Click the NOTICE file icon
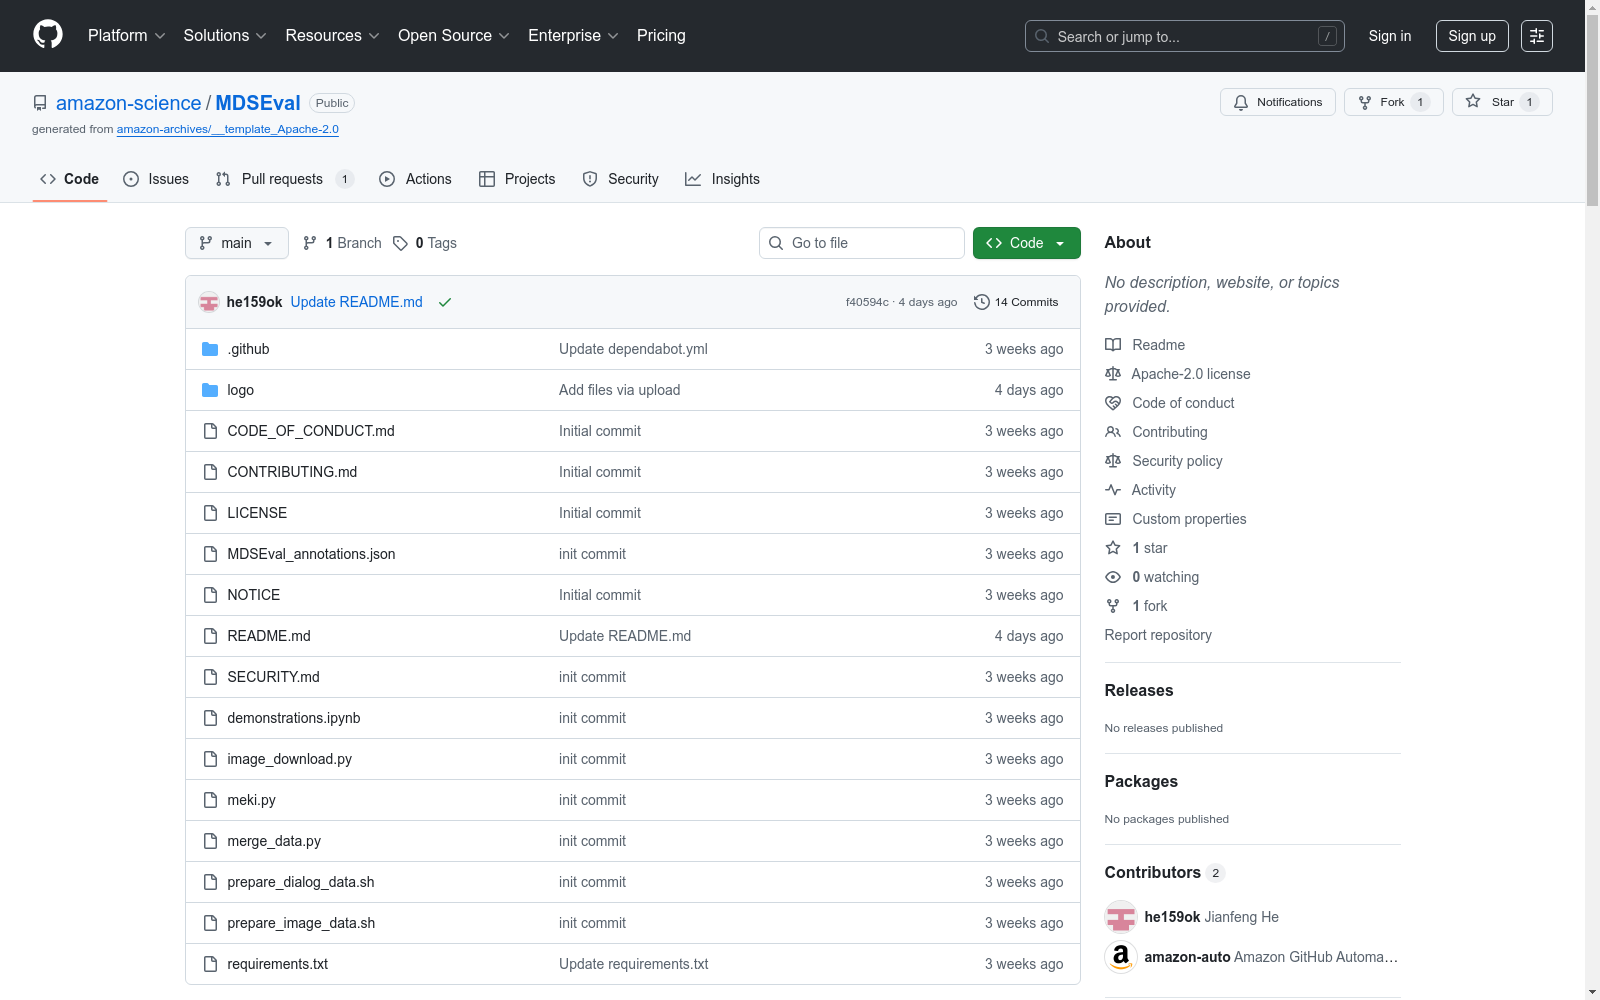Viewport: 1600px width, 1000px height. click(x=210, y=595)
